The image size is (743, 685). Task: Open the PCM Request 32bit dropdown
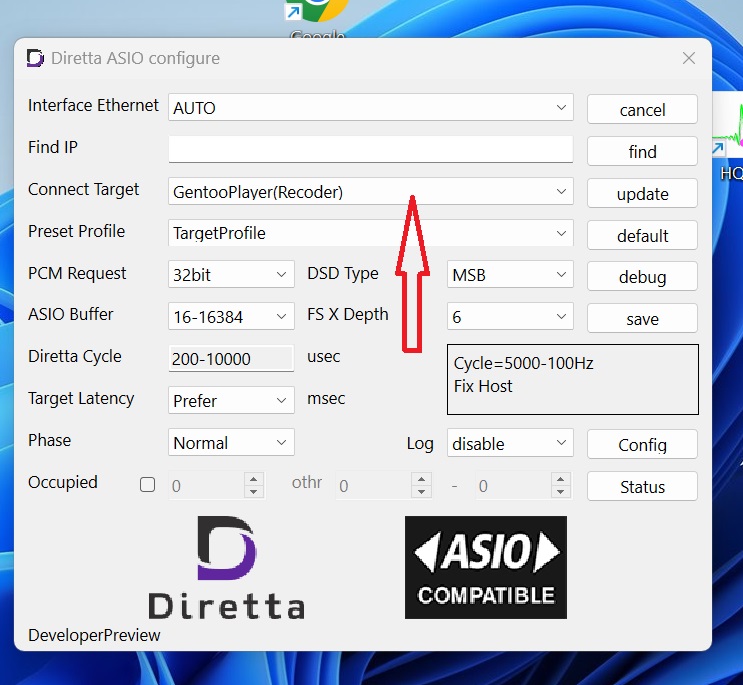[231, 274]
